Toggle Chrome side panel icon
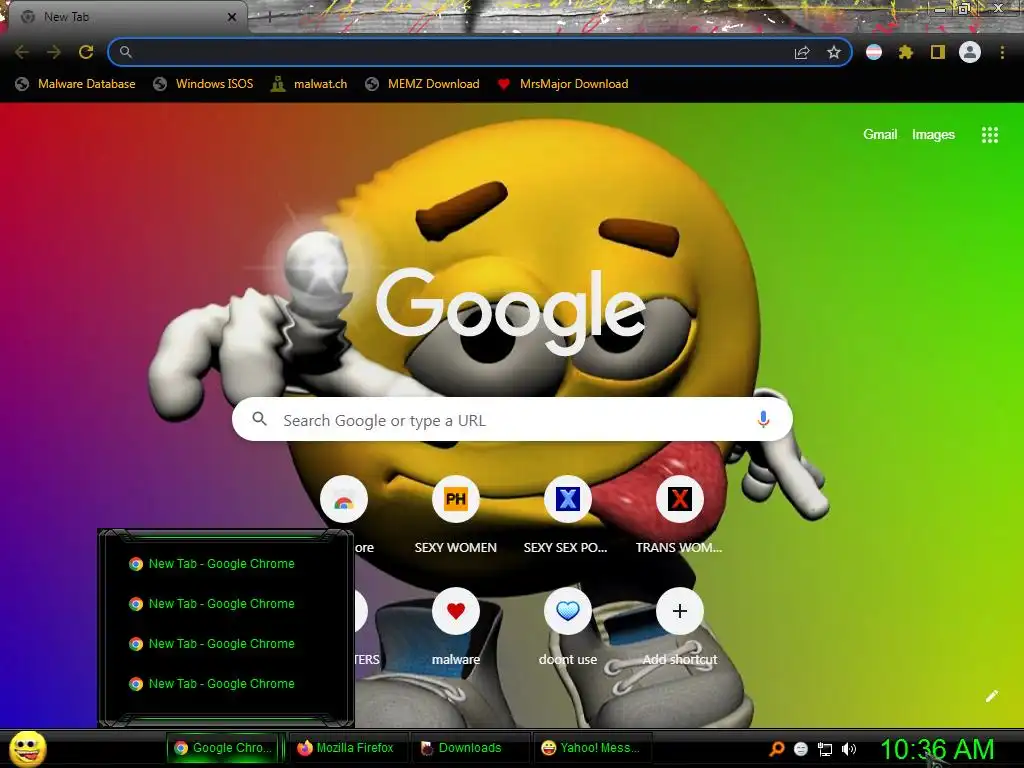This screenshot has height=768, width=1024. click(x=938, y=52)
